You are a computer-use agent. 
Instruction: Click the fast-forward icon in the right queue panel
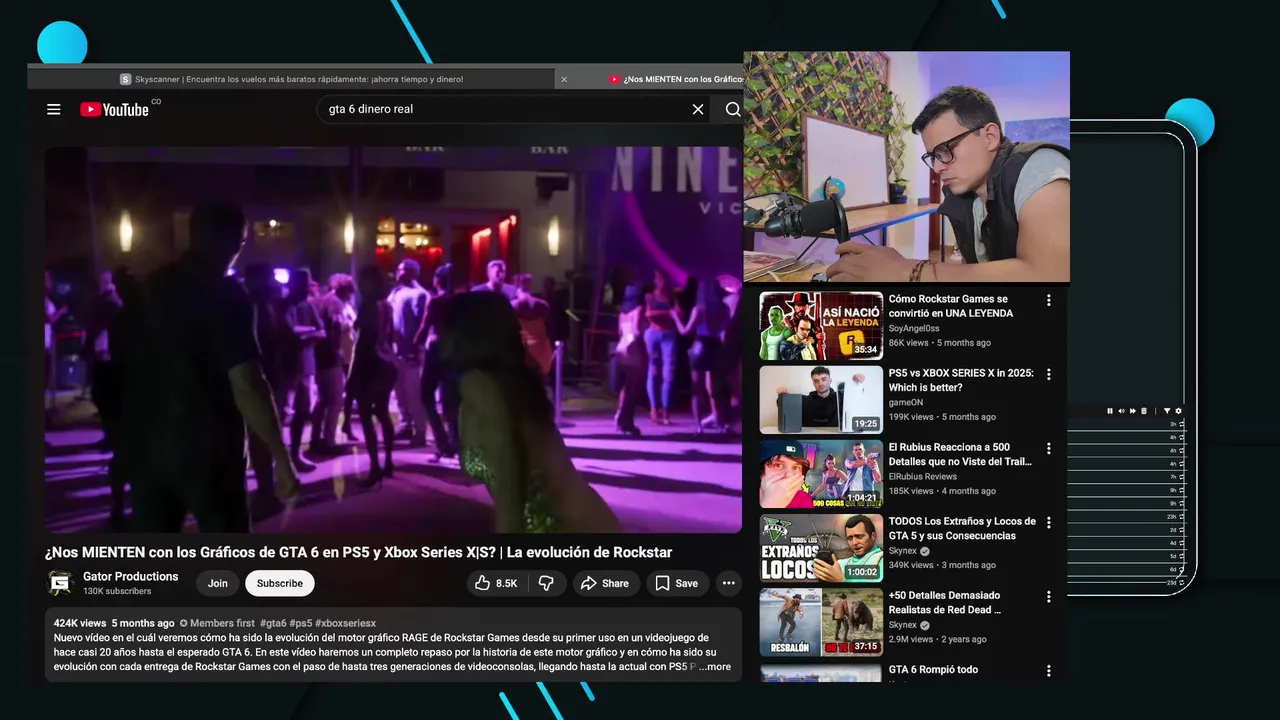pyautogui.click(x=1133, y=411)
